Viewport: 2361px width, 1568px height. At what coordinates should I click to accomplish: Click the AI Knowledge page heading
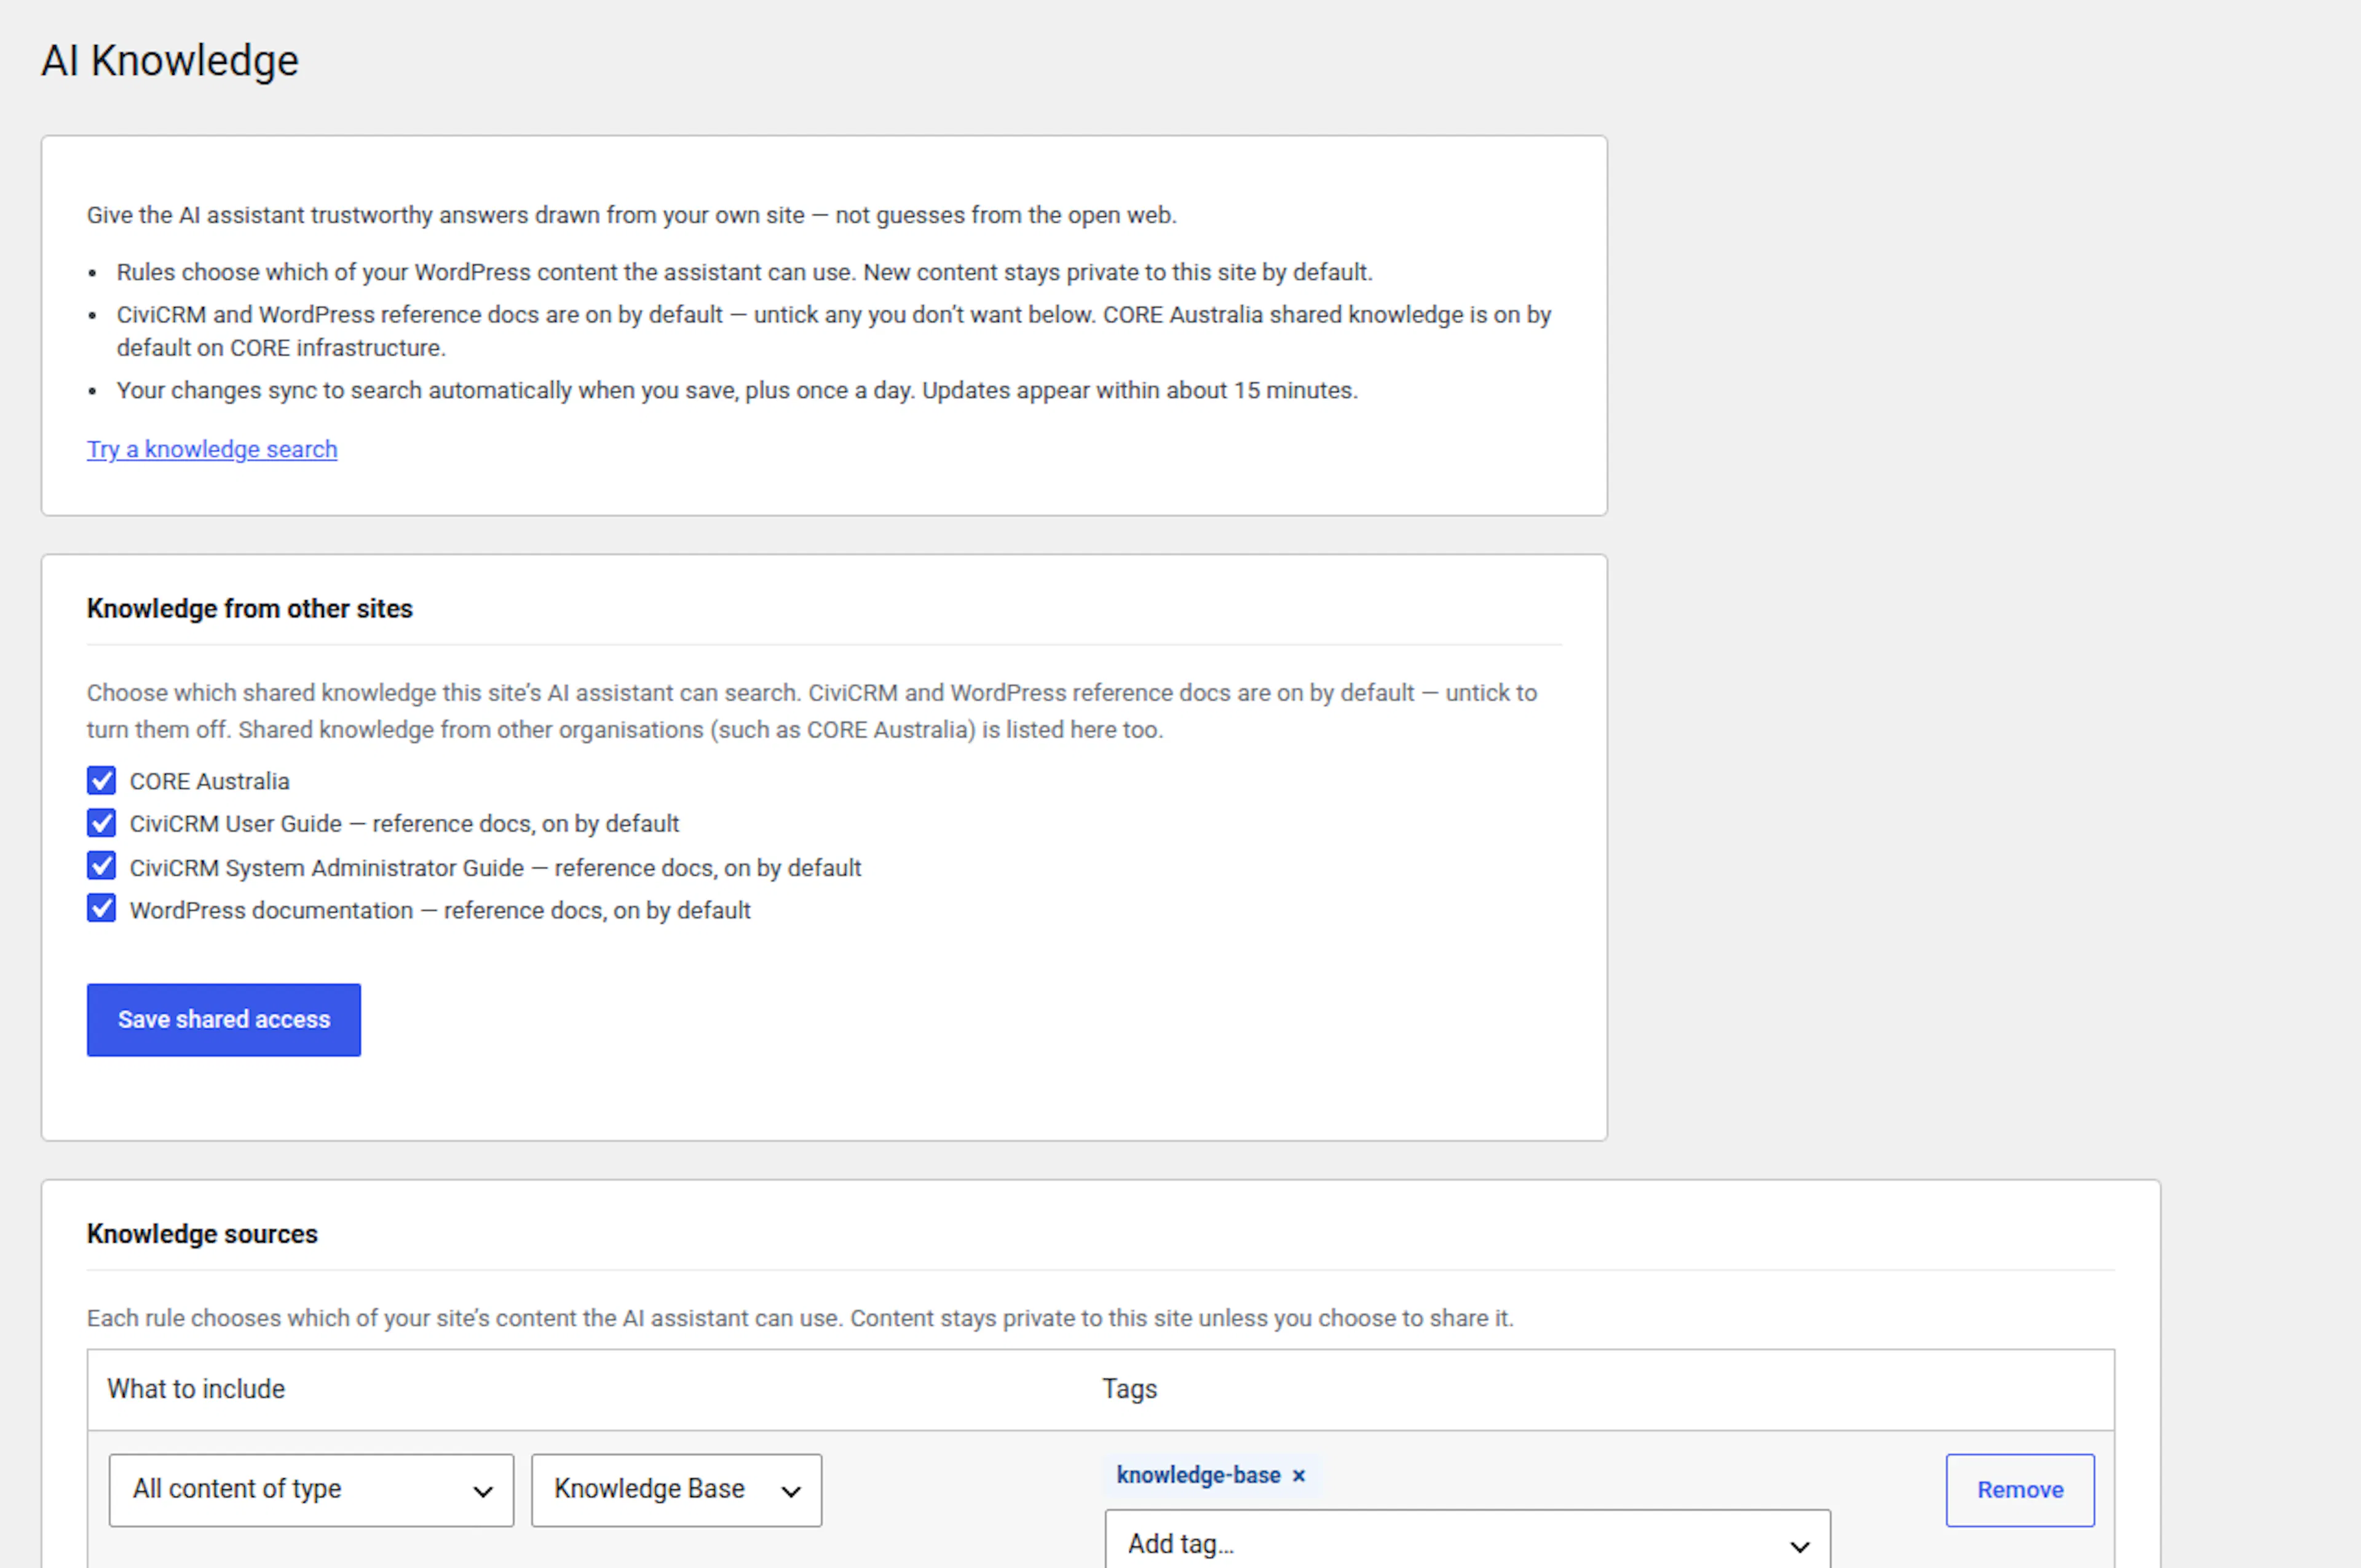170,61
